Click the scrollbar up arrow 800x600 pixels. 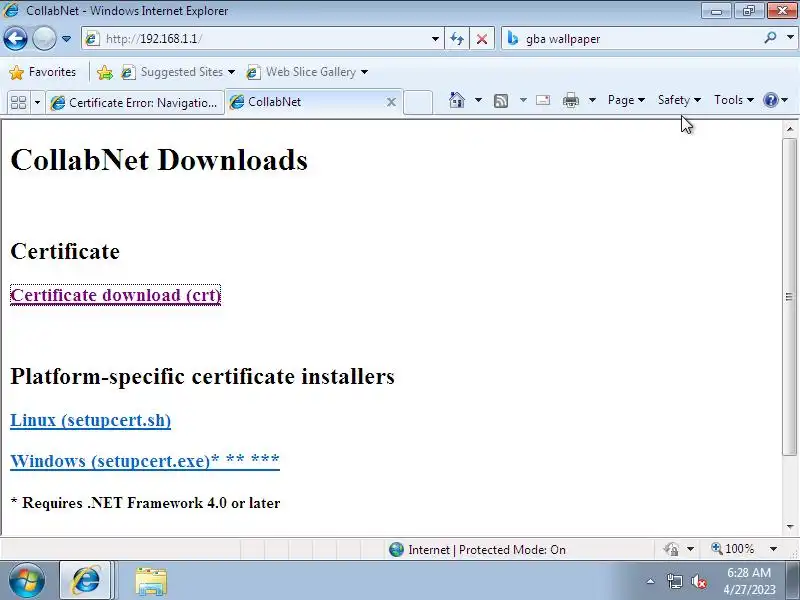click(790, 130)
